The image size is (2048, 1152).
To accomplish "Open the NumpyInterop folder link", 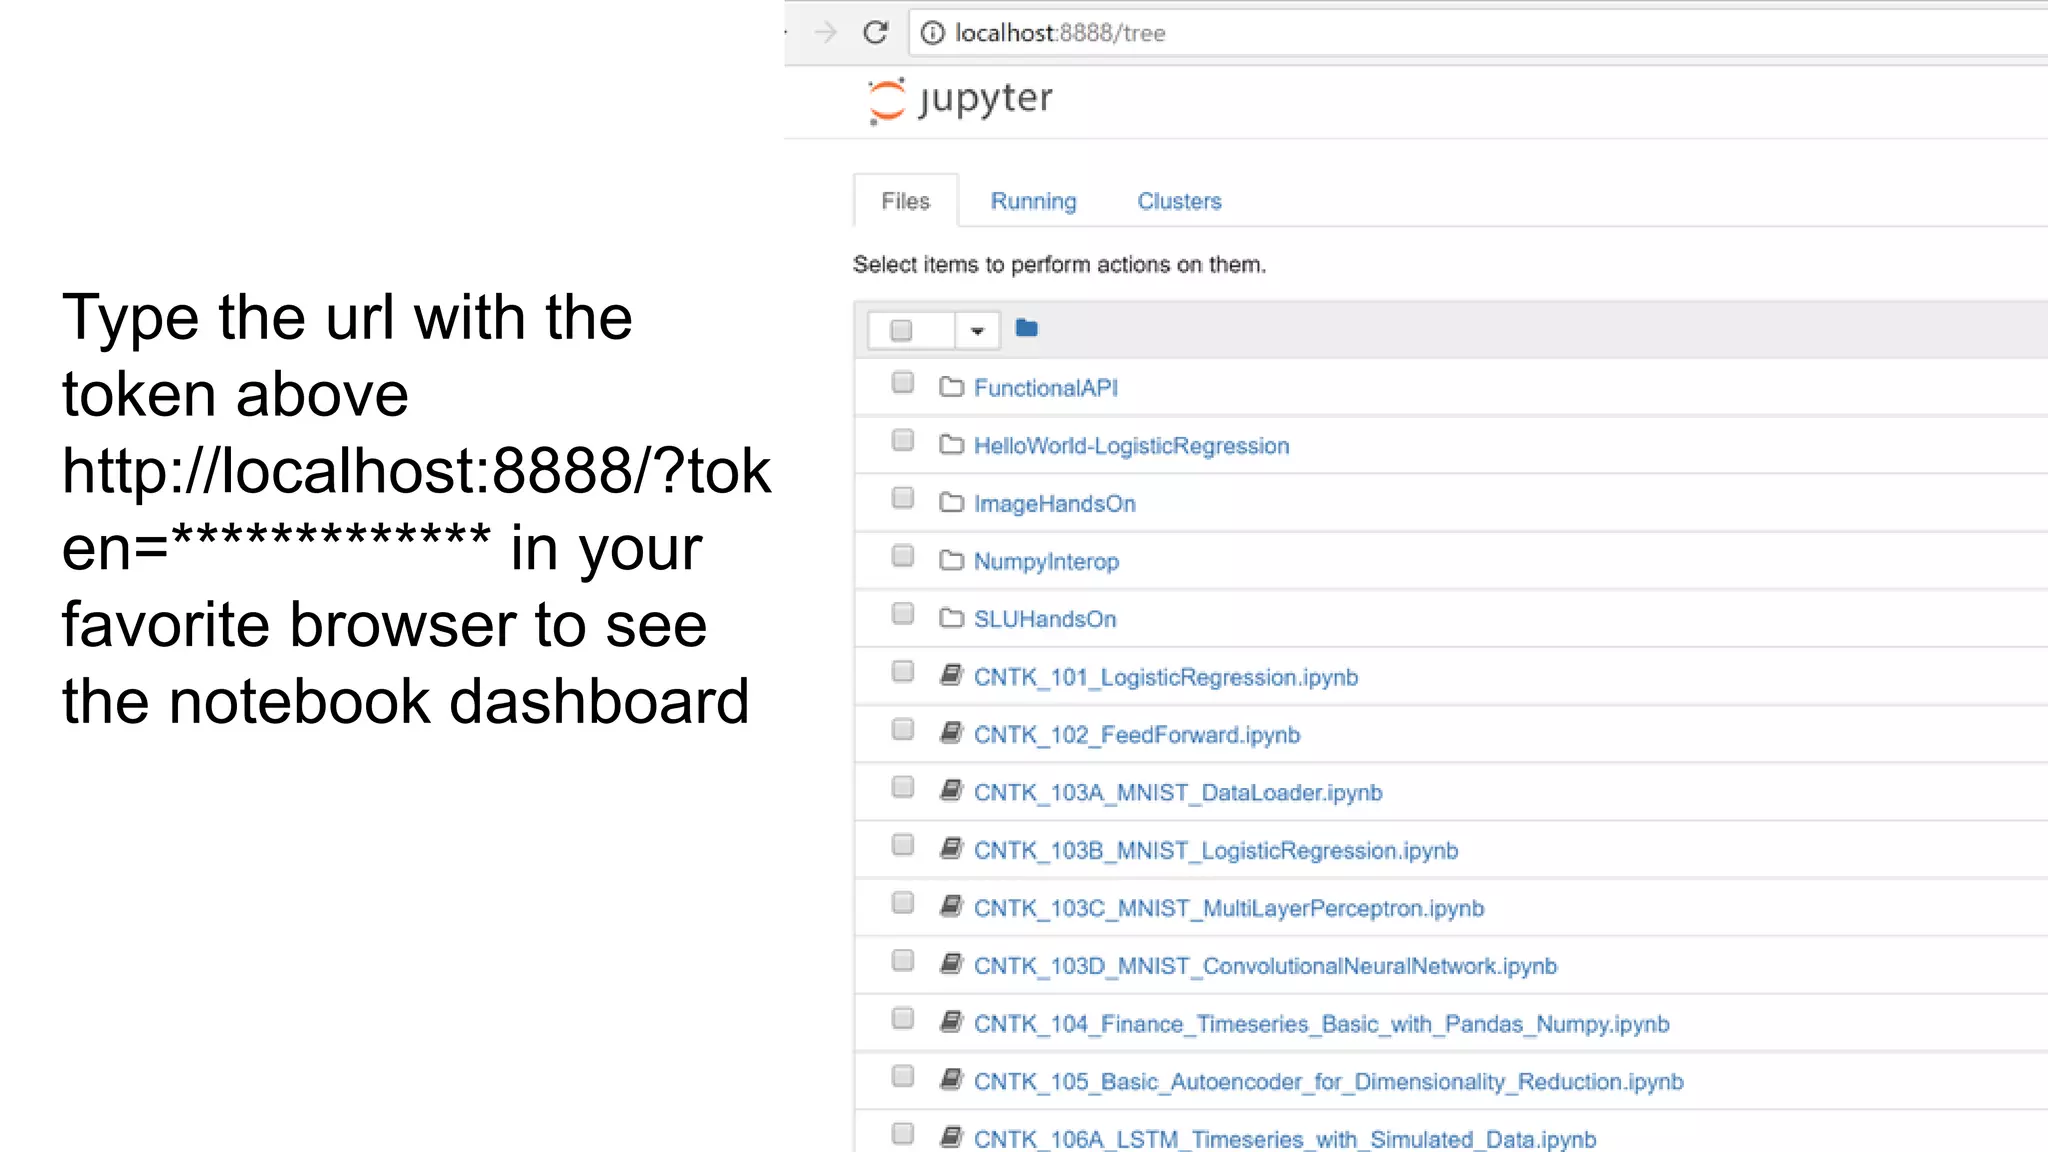I will point(1047,562).
